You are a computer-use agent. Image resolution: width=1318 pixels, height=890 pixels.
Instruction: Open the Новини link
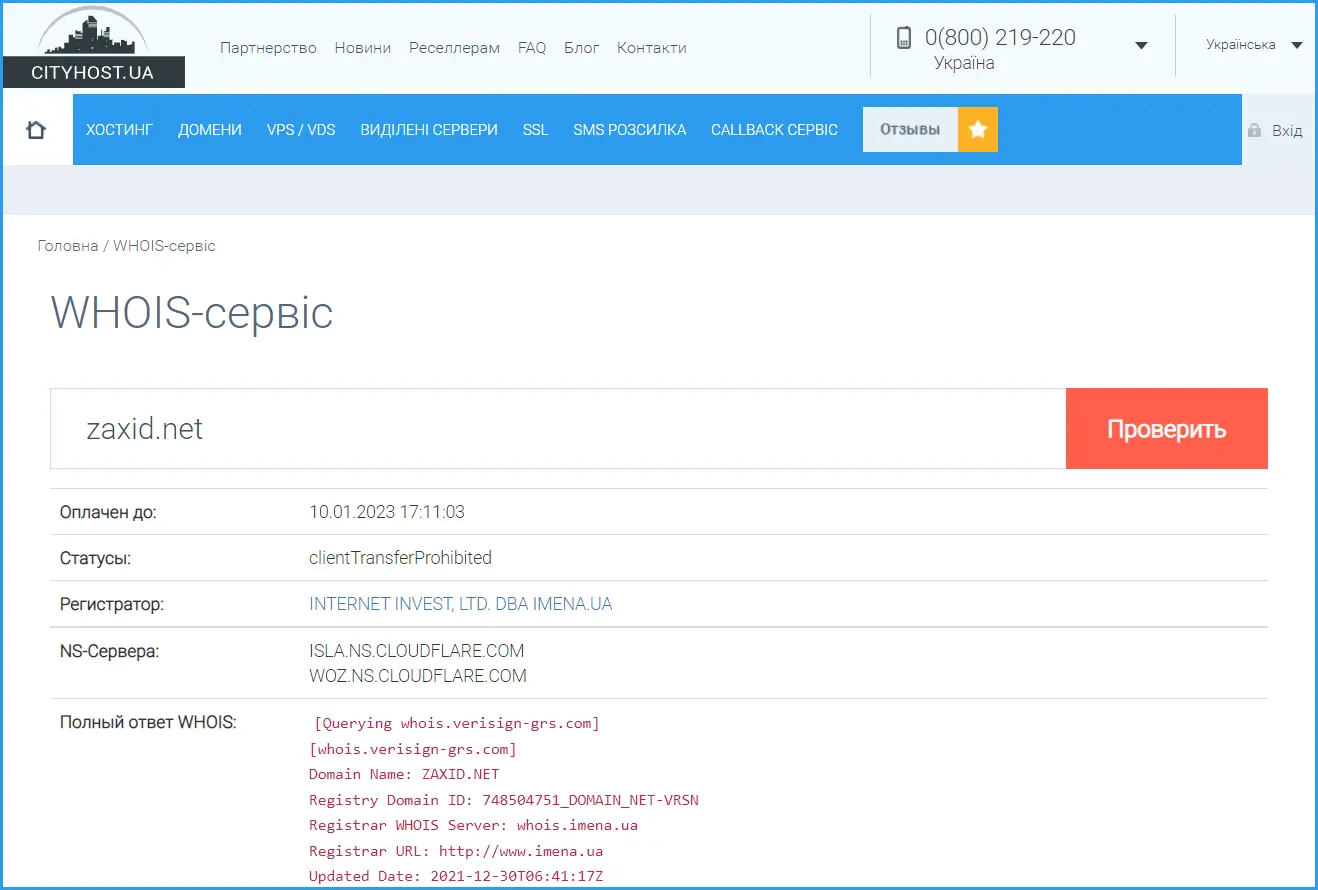(363, 48)
